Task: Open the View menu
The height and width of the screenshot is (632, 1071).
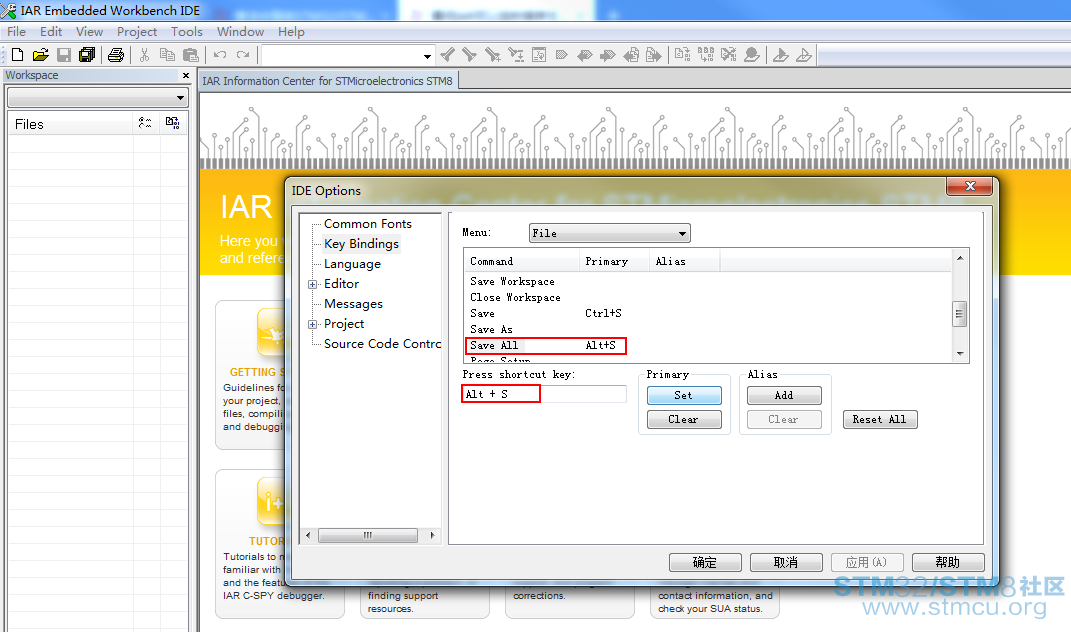Action: (89, 31)
